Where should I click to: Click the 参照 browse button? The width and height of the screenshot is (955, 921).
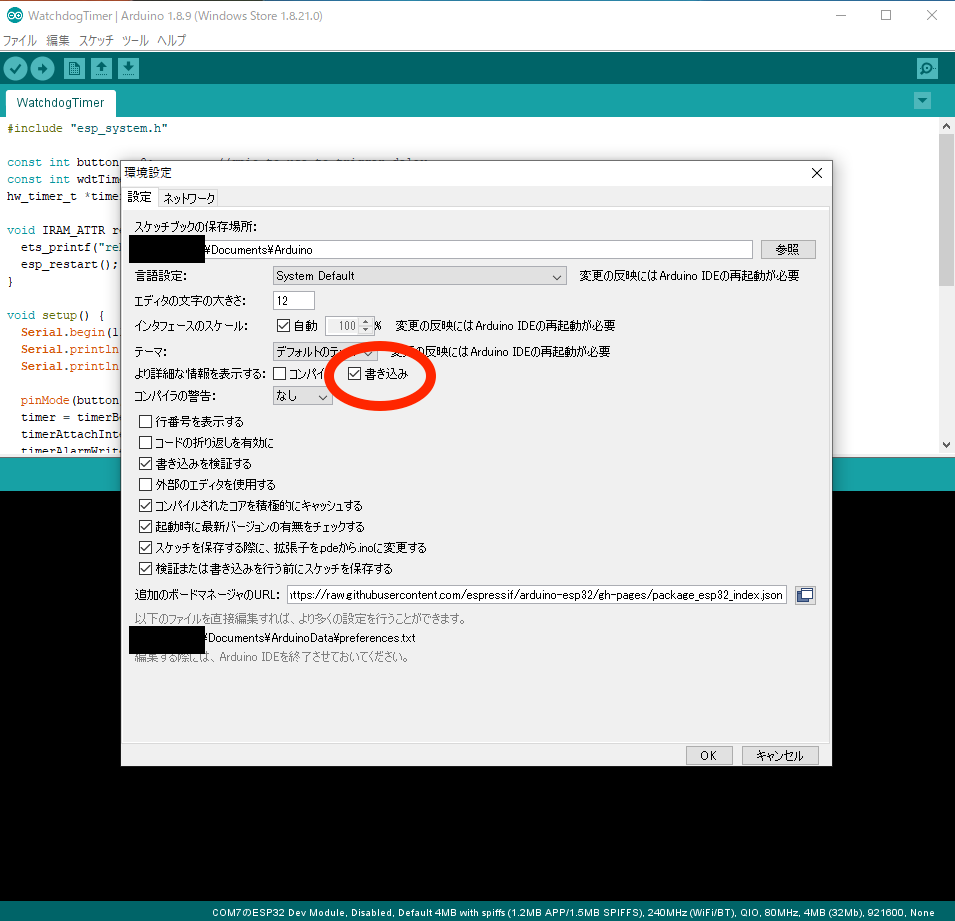click(788, 249)
